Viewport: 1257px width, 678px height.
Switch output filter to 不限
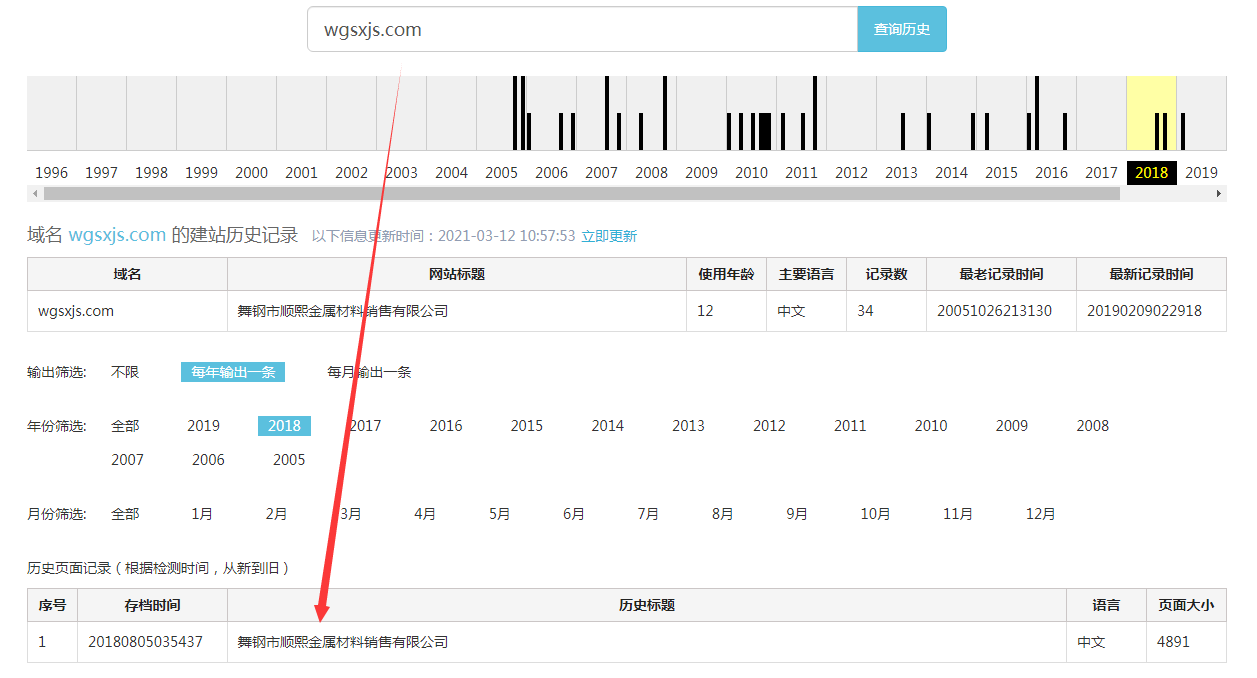(124, 371)
